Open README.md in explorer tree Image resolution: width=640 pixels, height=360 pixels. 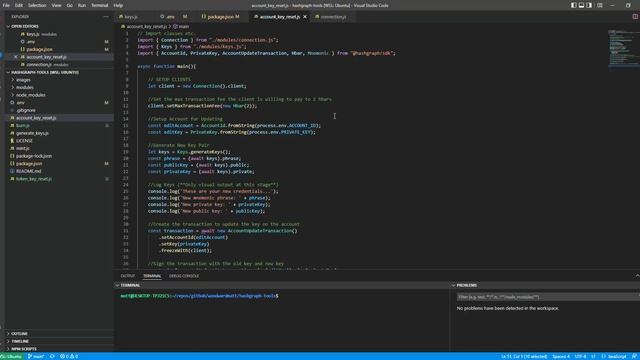[x=28, y=171]
